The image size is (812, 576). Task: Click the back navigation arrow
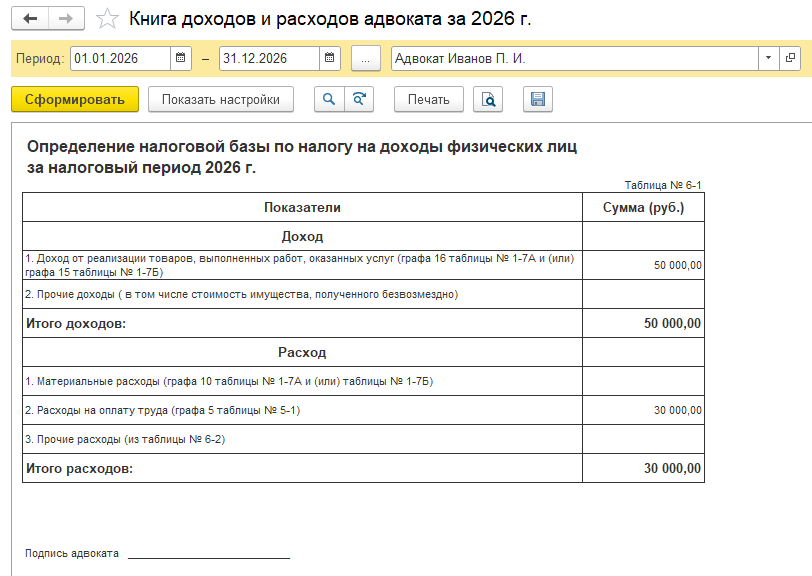30,19
